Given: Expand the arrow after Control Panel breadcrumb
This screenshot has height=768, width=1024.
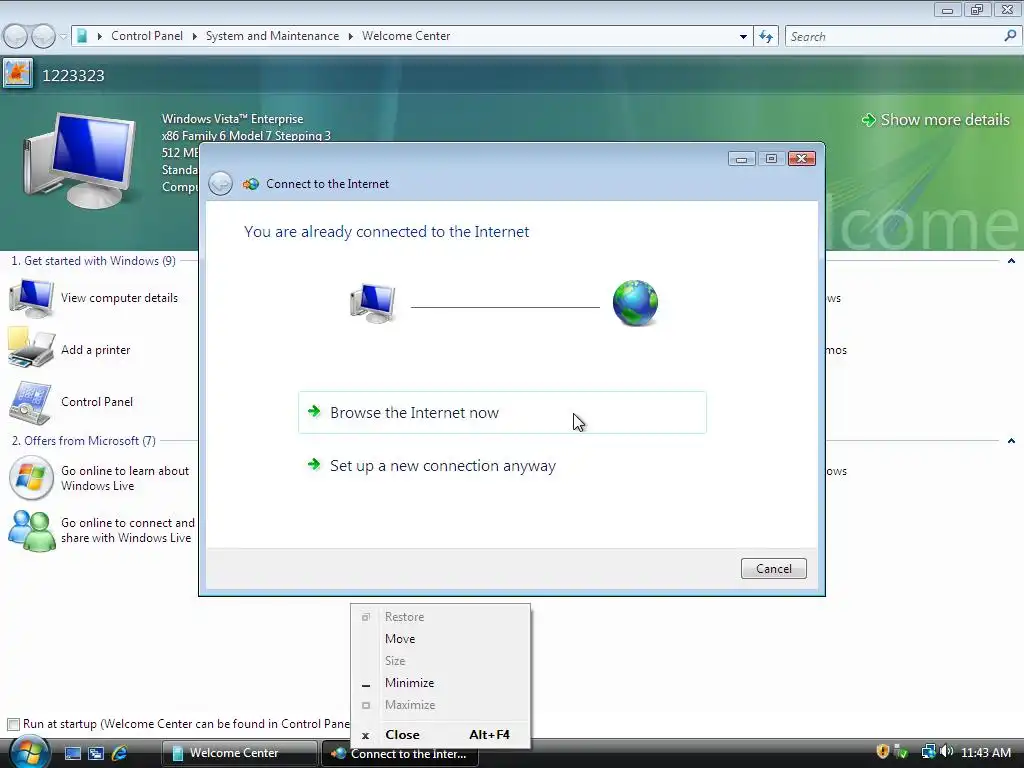Looking at the screenshot, I should click(x=195, y=36).
